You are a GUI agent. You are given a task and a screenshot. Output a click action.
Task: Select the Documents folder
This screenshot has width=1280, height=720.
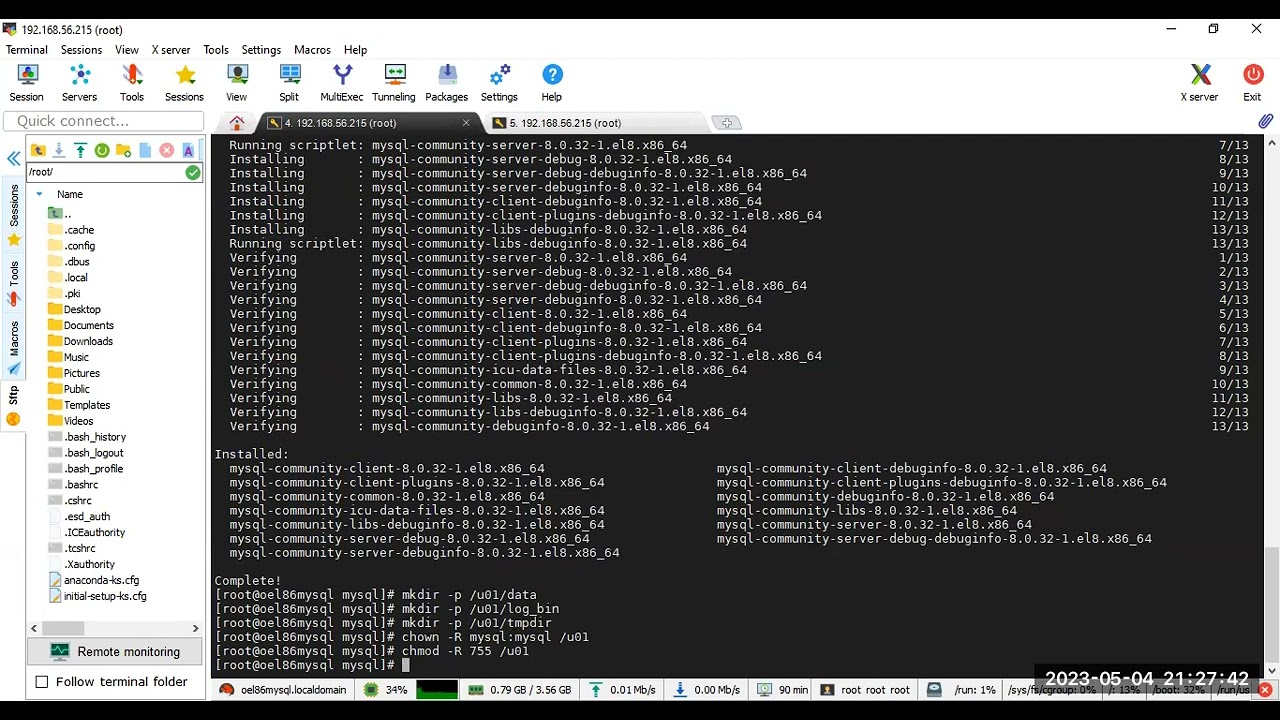pos(81,325)
